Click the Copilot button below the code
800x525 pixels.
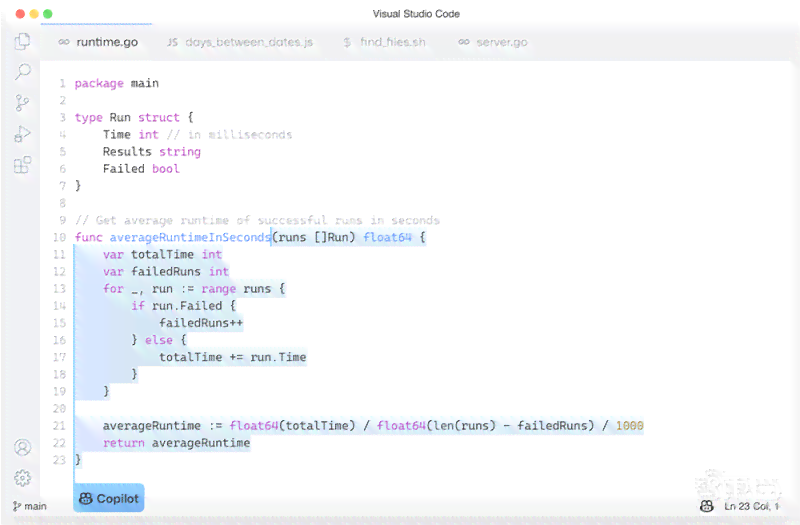click(109, 498)
